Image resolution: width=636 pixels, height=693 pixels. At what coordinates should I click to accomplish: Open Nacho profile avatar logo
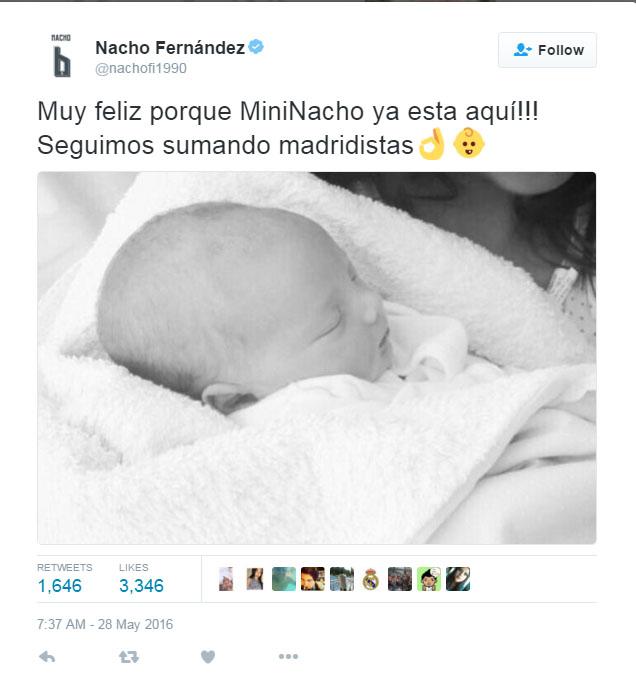point(61,56)
